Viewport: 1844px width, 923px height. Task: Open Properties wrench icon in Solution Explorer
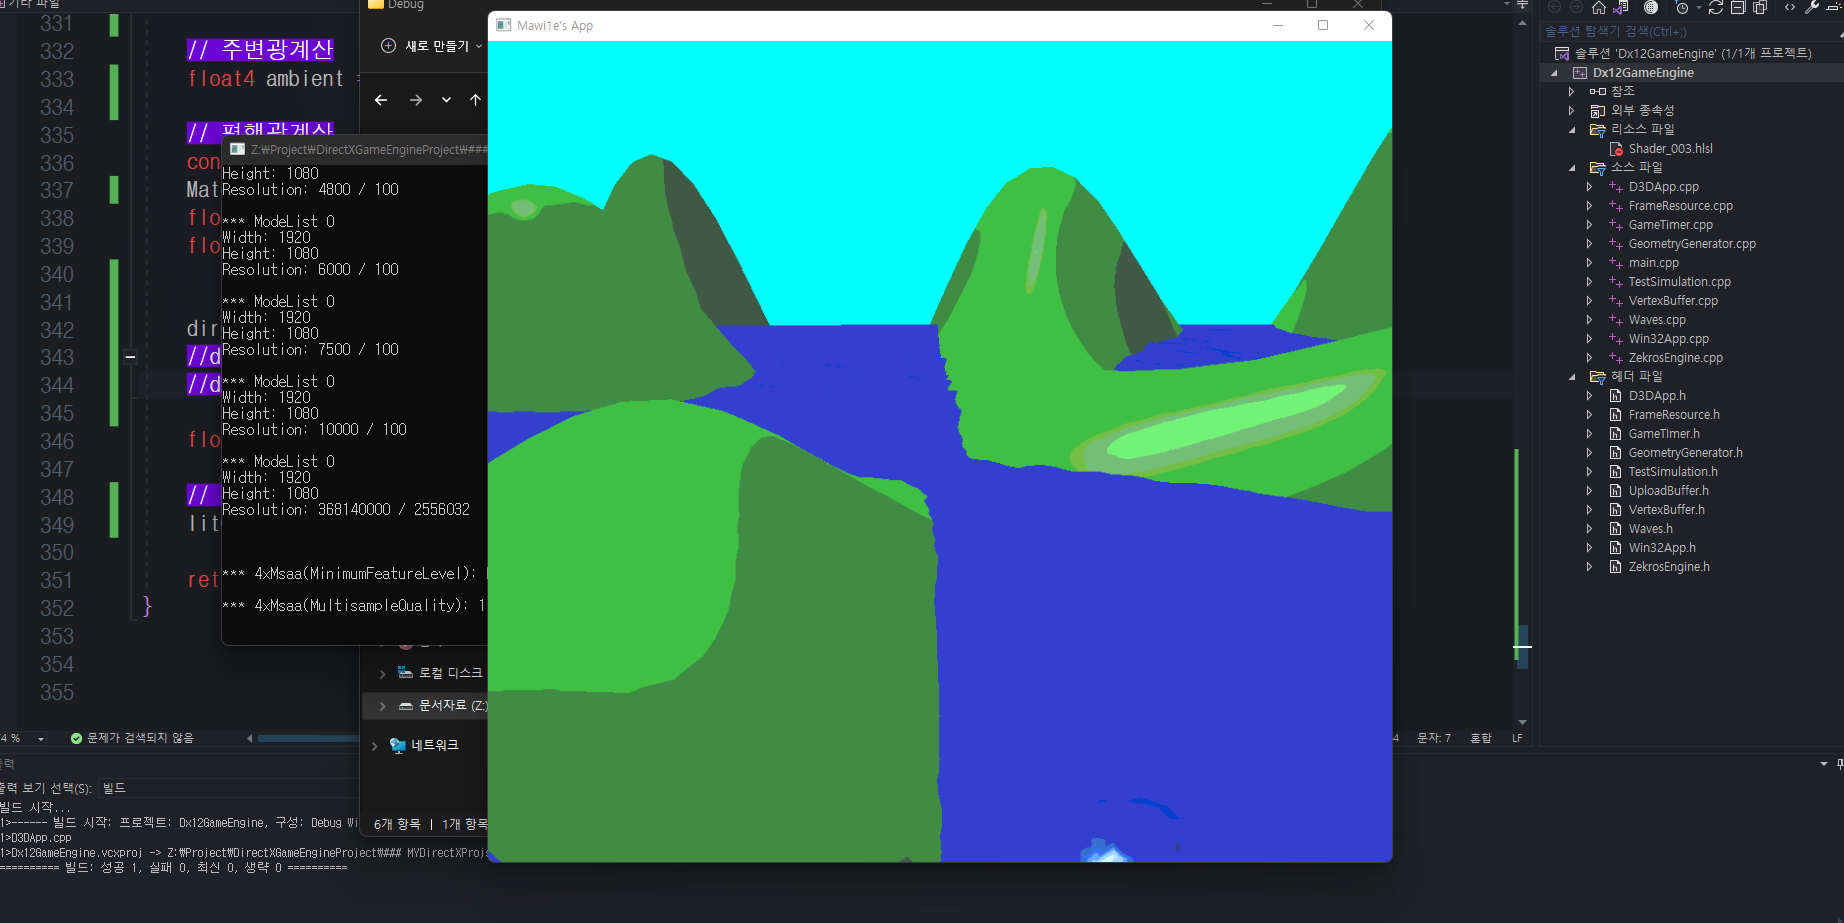tap(1812, 7)
